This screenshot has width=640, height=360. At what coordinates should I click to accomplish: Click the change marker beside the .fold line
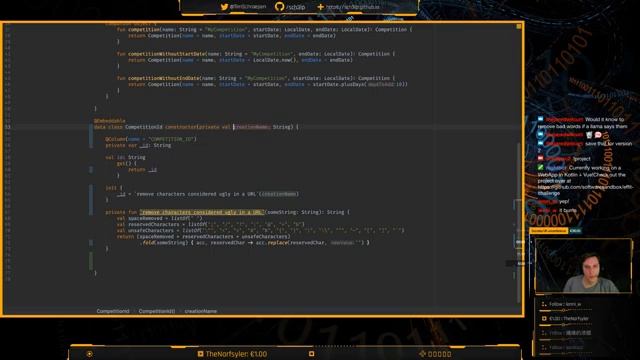[91, 242]
